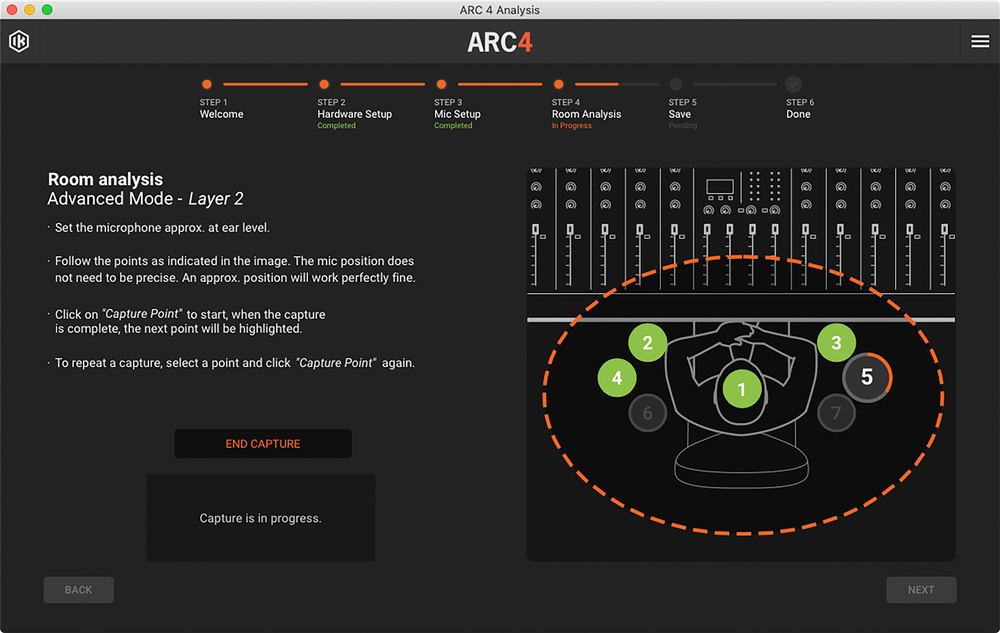The width and height of the screenshot is (1000, 633).
Task: Select active measurement point 5
Action: pos(866,378)
